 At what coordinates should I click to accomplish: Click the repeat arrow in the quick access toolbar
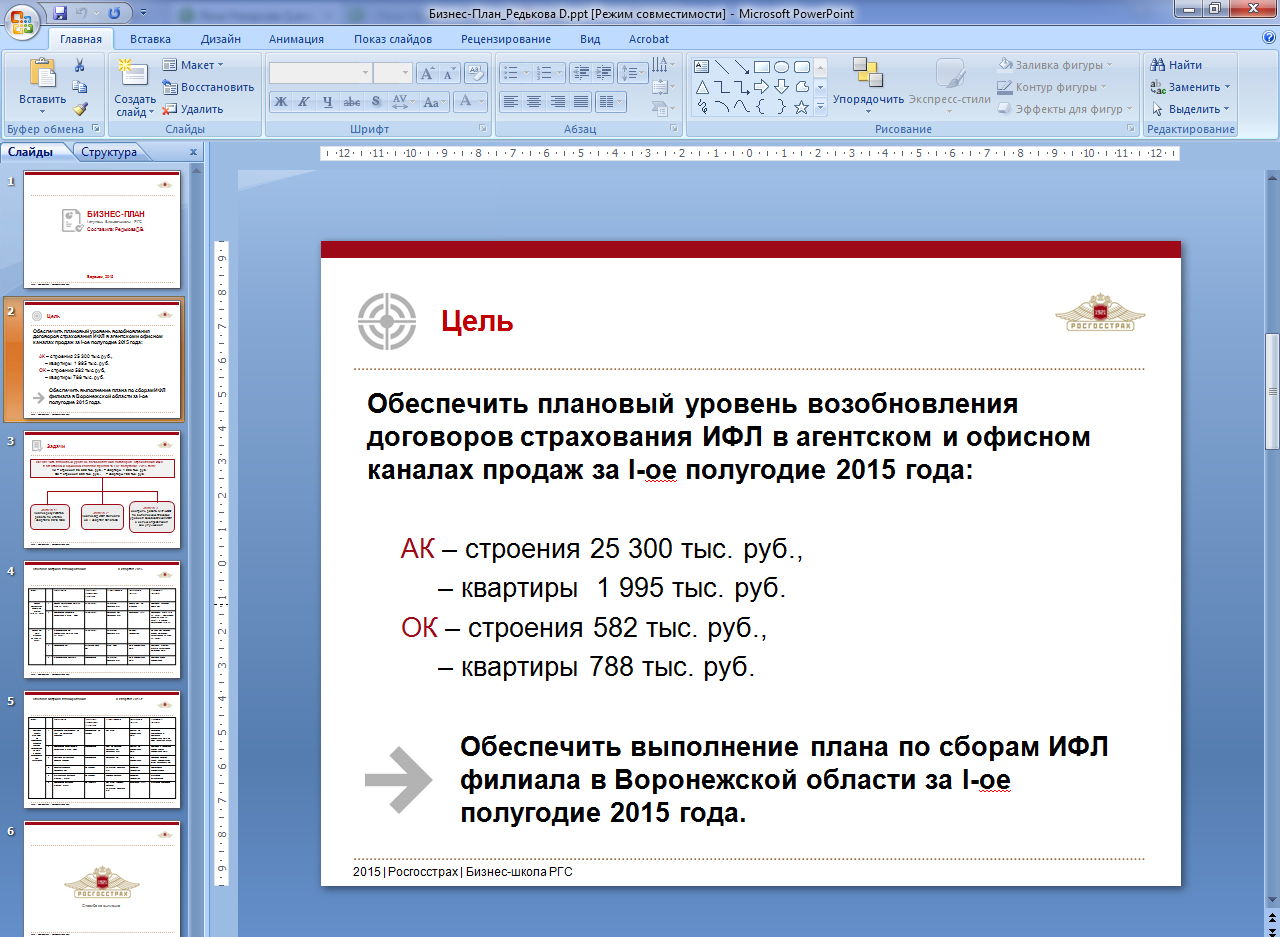[x=114, y=13]
